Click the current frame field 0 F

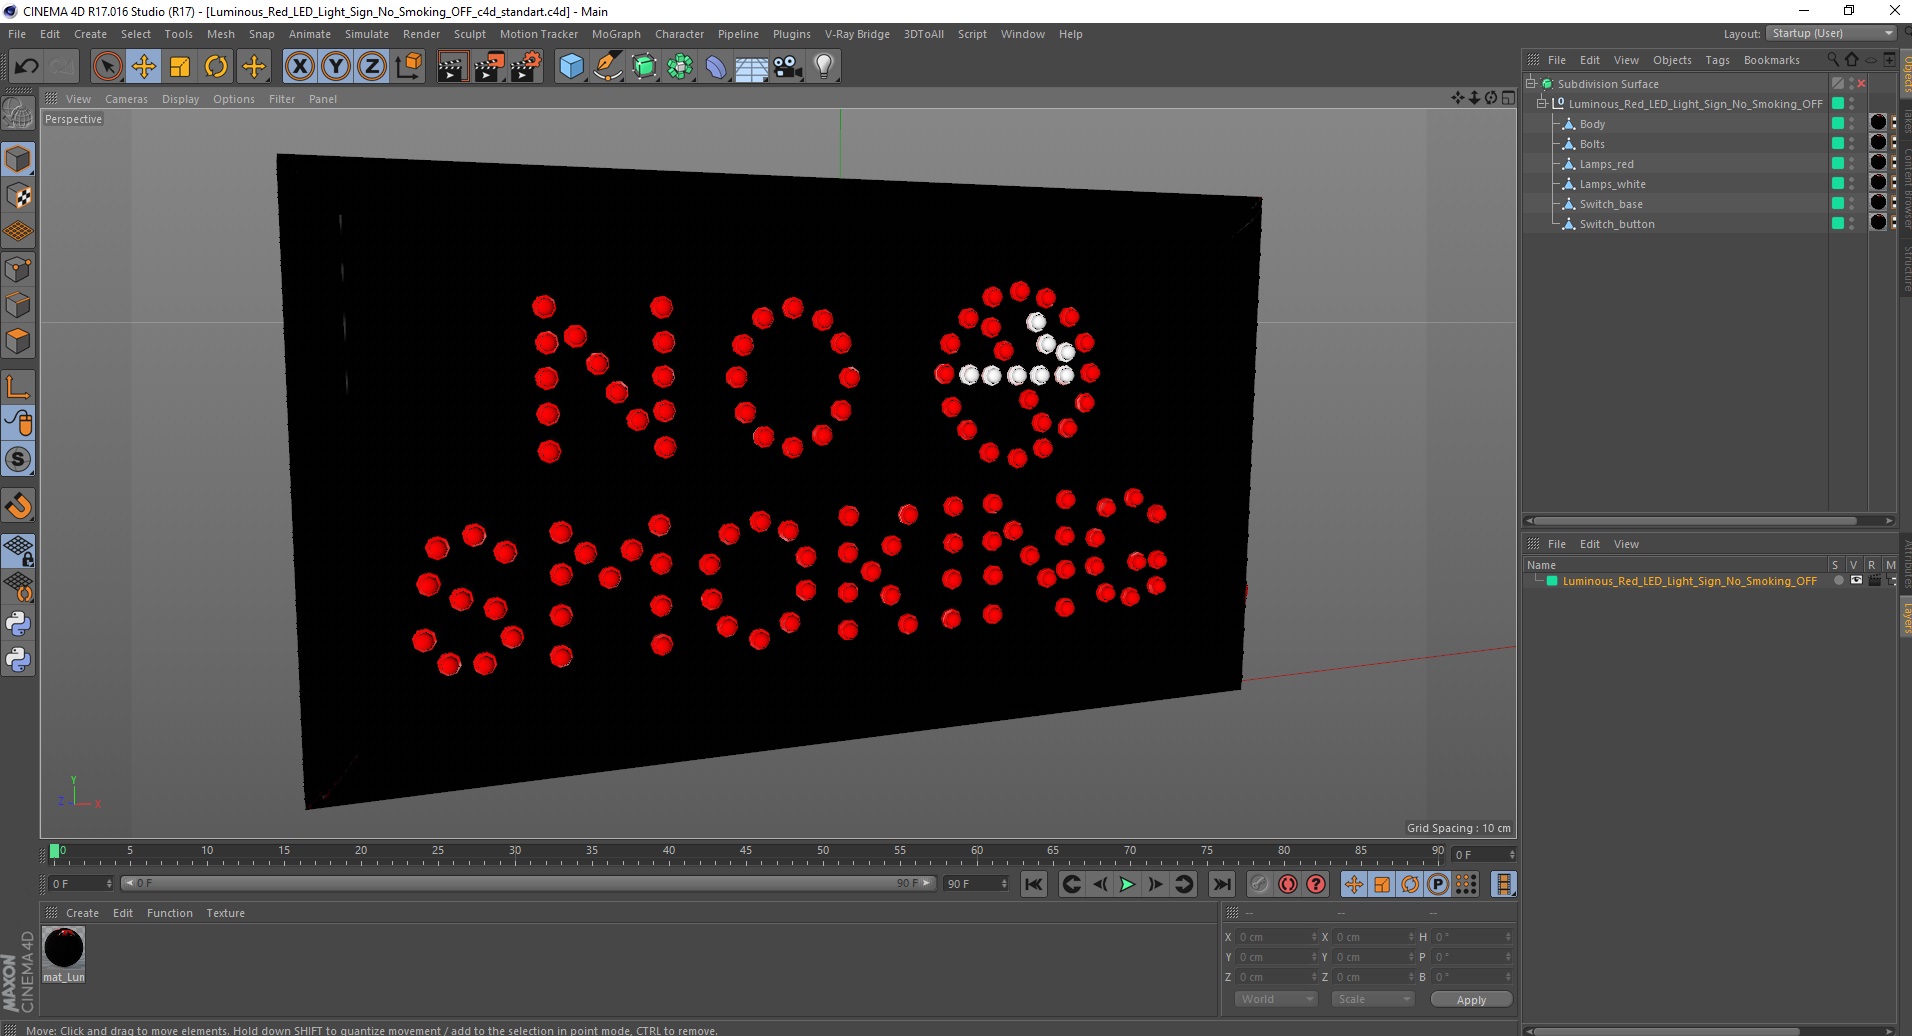pyautogui.click(x=81, y=884)
